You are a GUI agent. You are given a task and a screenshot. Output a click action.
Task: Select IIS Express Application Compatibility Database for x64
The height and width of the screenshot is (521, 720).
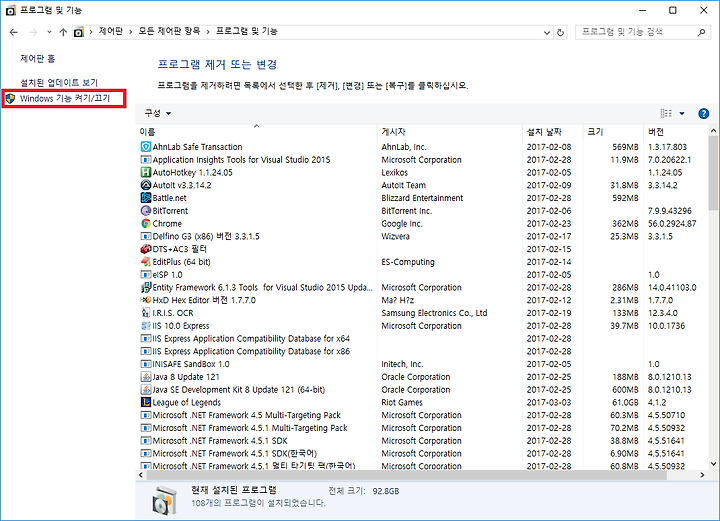[x=422, y=338]
